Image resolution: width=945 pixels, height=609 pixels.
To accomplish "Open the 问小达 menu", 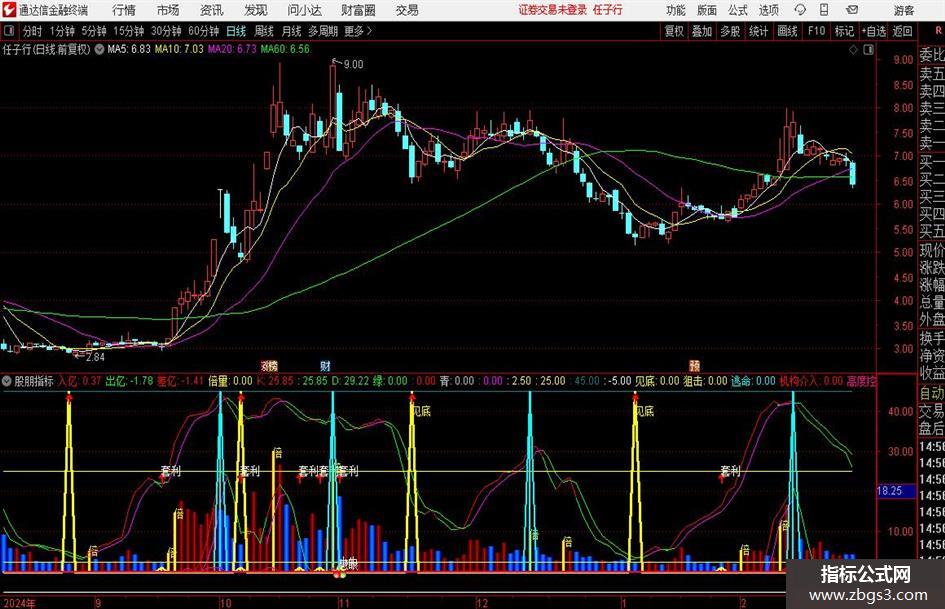I will (x=304, y=10).
